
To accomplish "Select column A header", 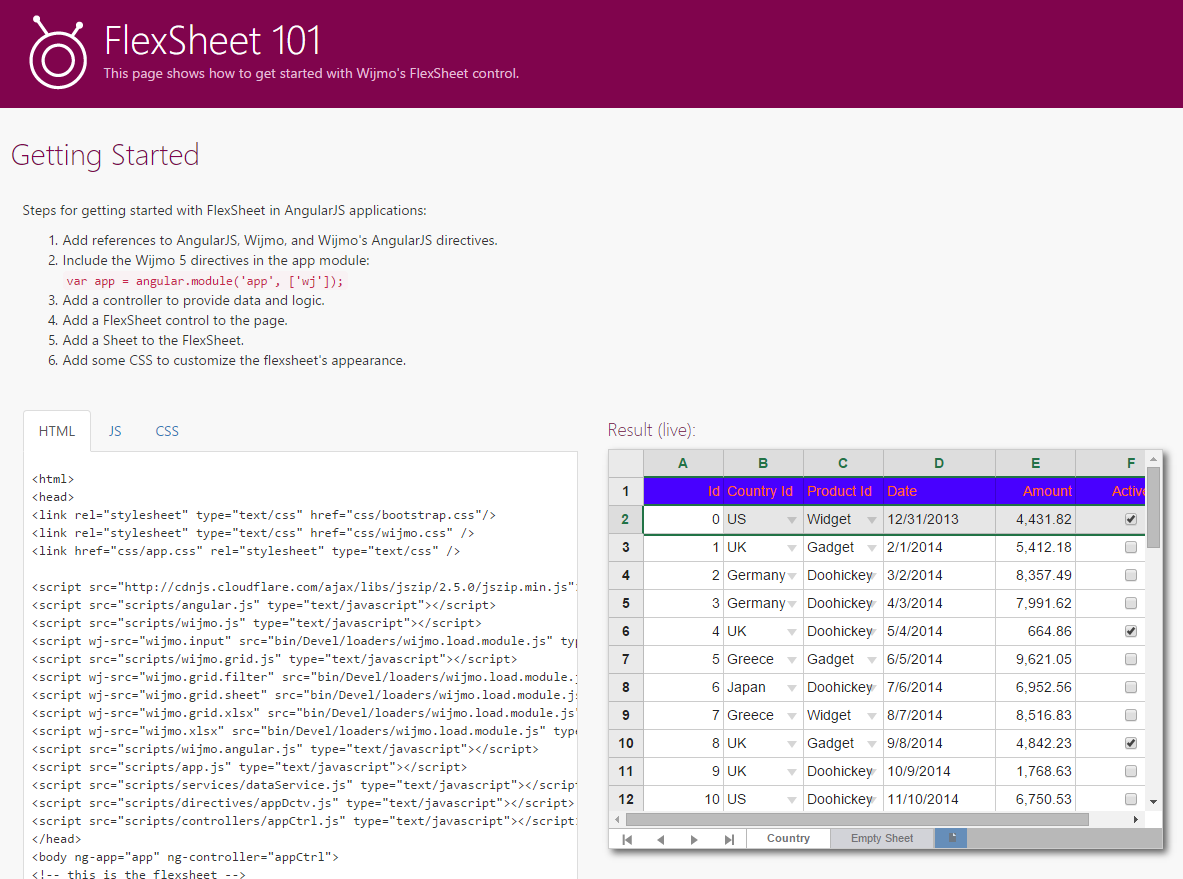I will (x=683, y=463).
